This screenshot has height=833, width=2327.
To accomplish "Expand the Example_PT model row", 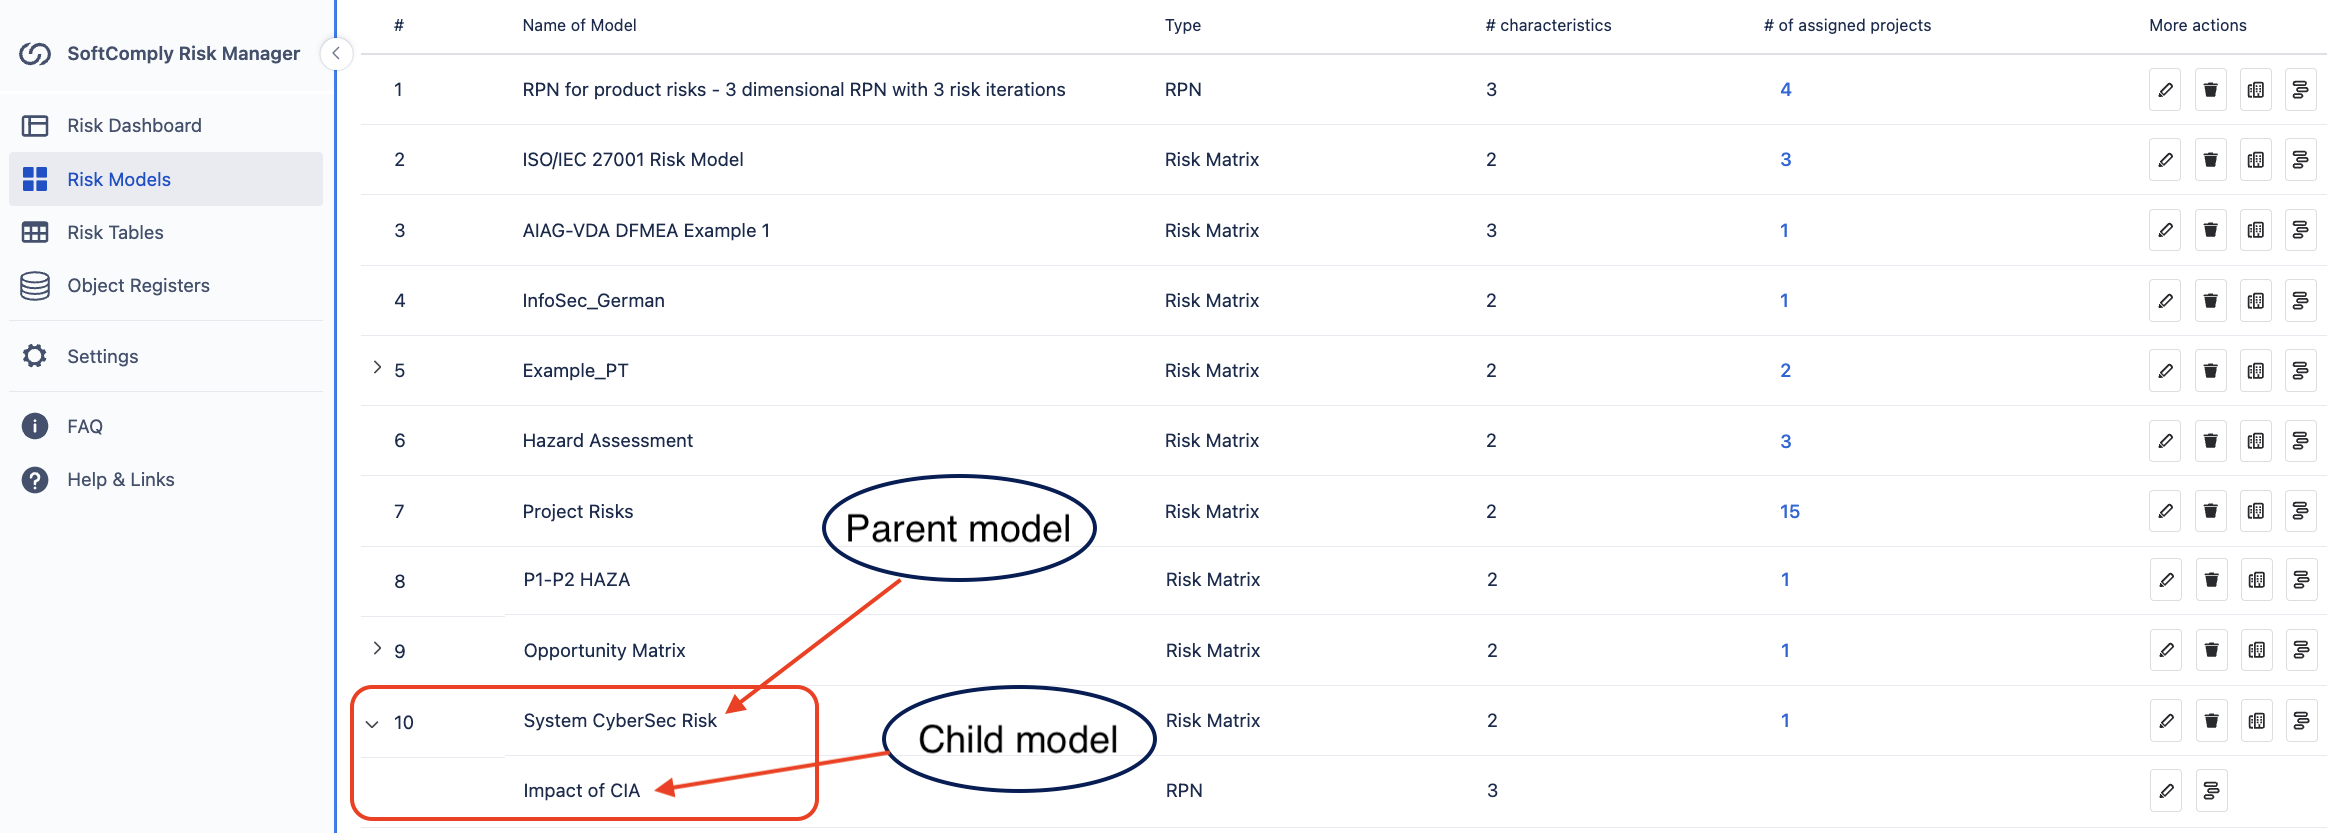I will pos(377,368).
